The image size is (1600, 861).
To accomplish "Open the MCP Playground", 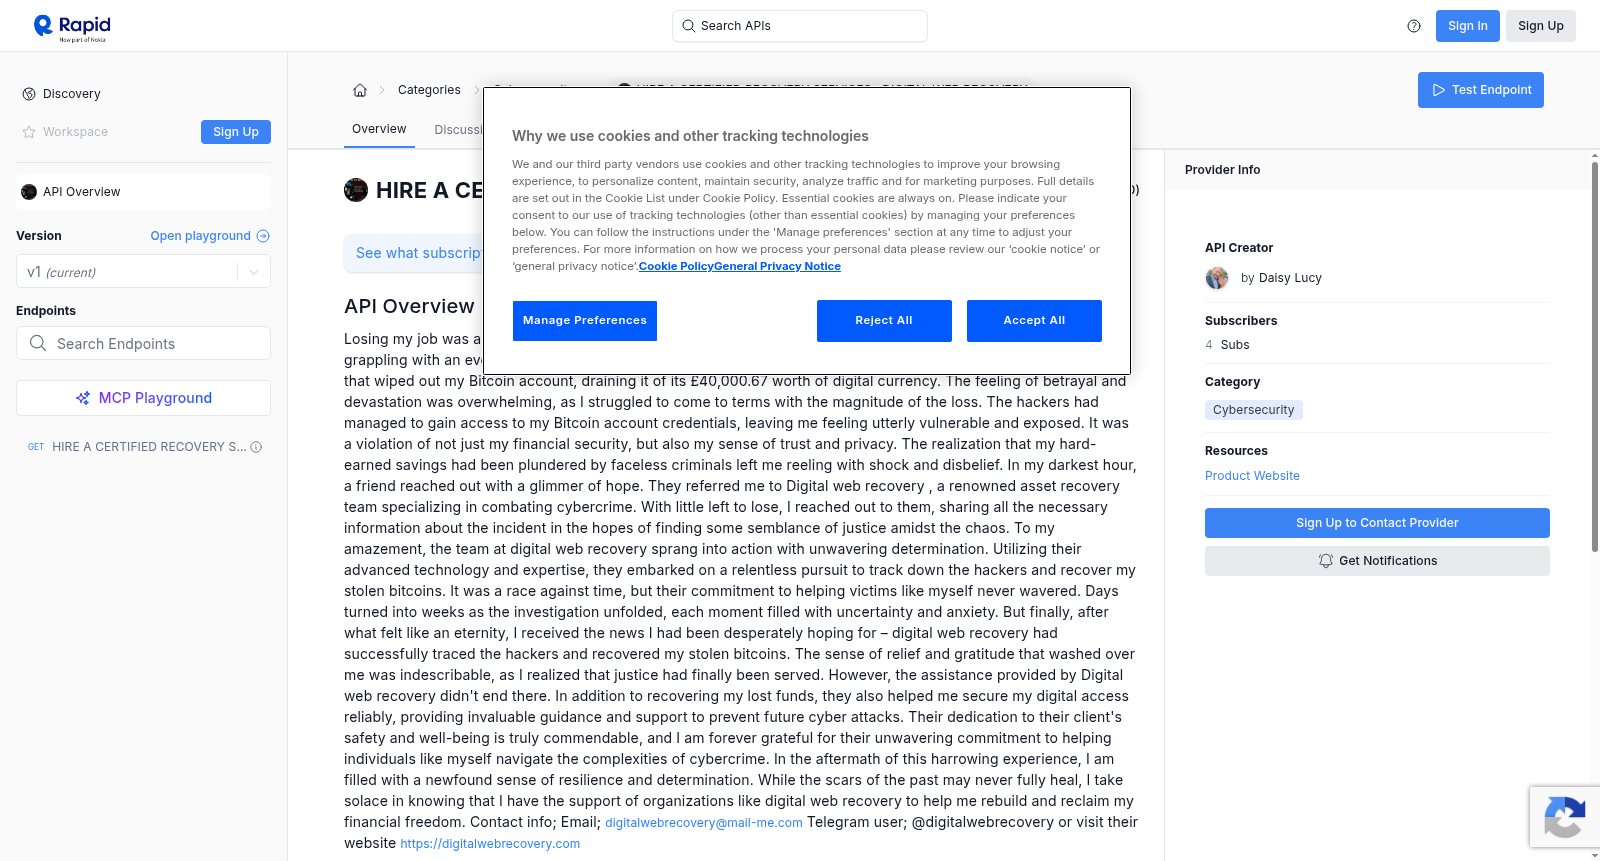I will [x=143, y=398].
